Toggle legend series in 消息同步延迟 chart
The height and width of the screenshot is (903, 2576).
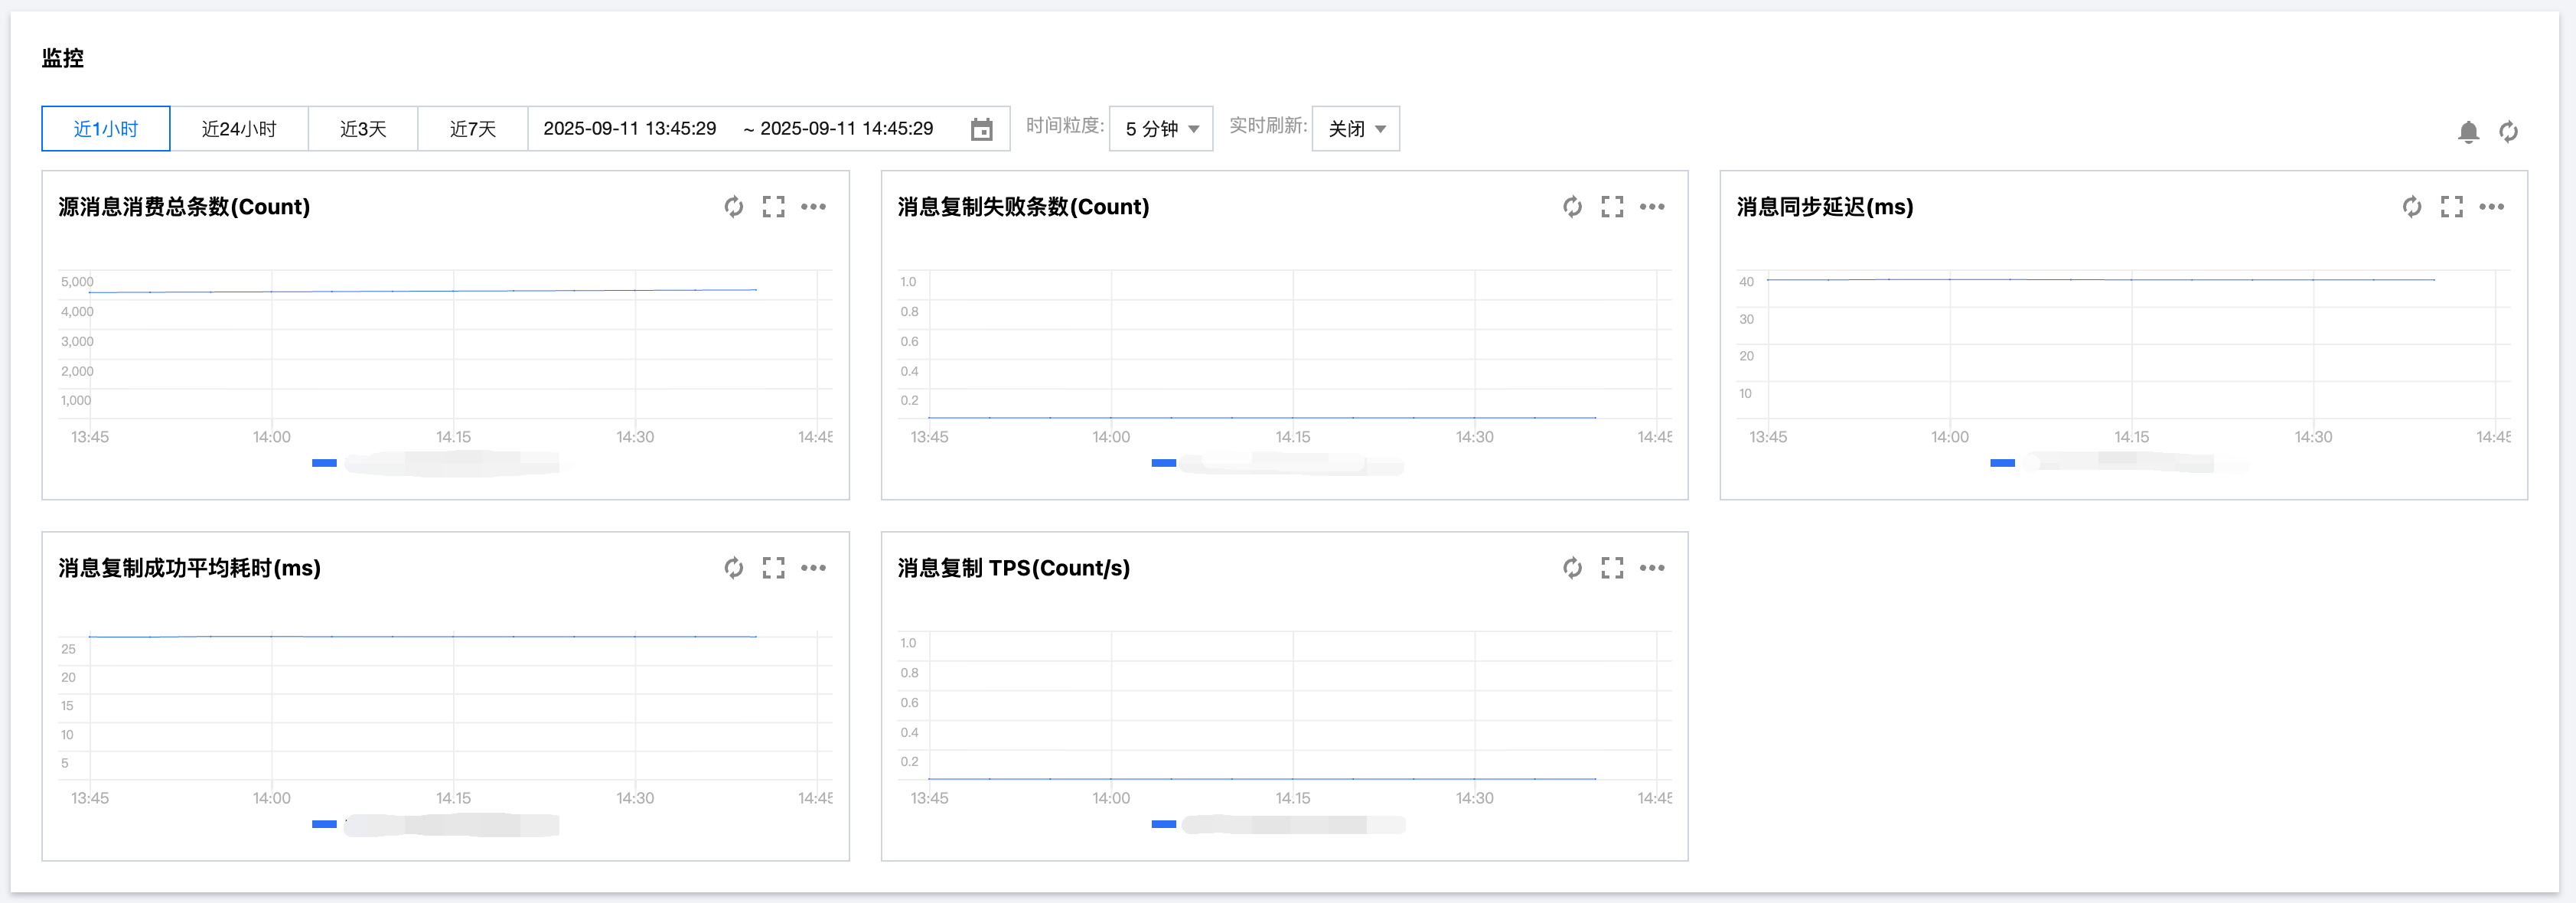coord(2002,463)
